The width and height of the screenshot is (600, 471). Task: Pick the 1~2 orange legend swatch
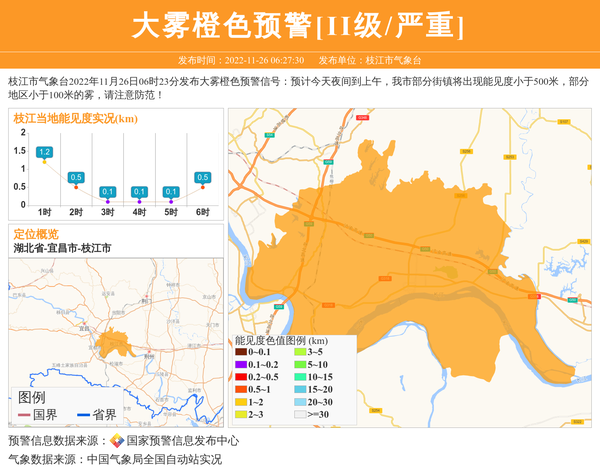(x=241, y=402)
